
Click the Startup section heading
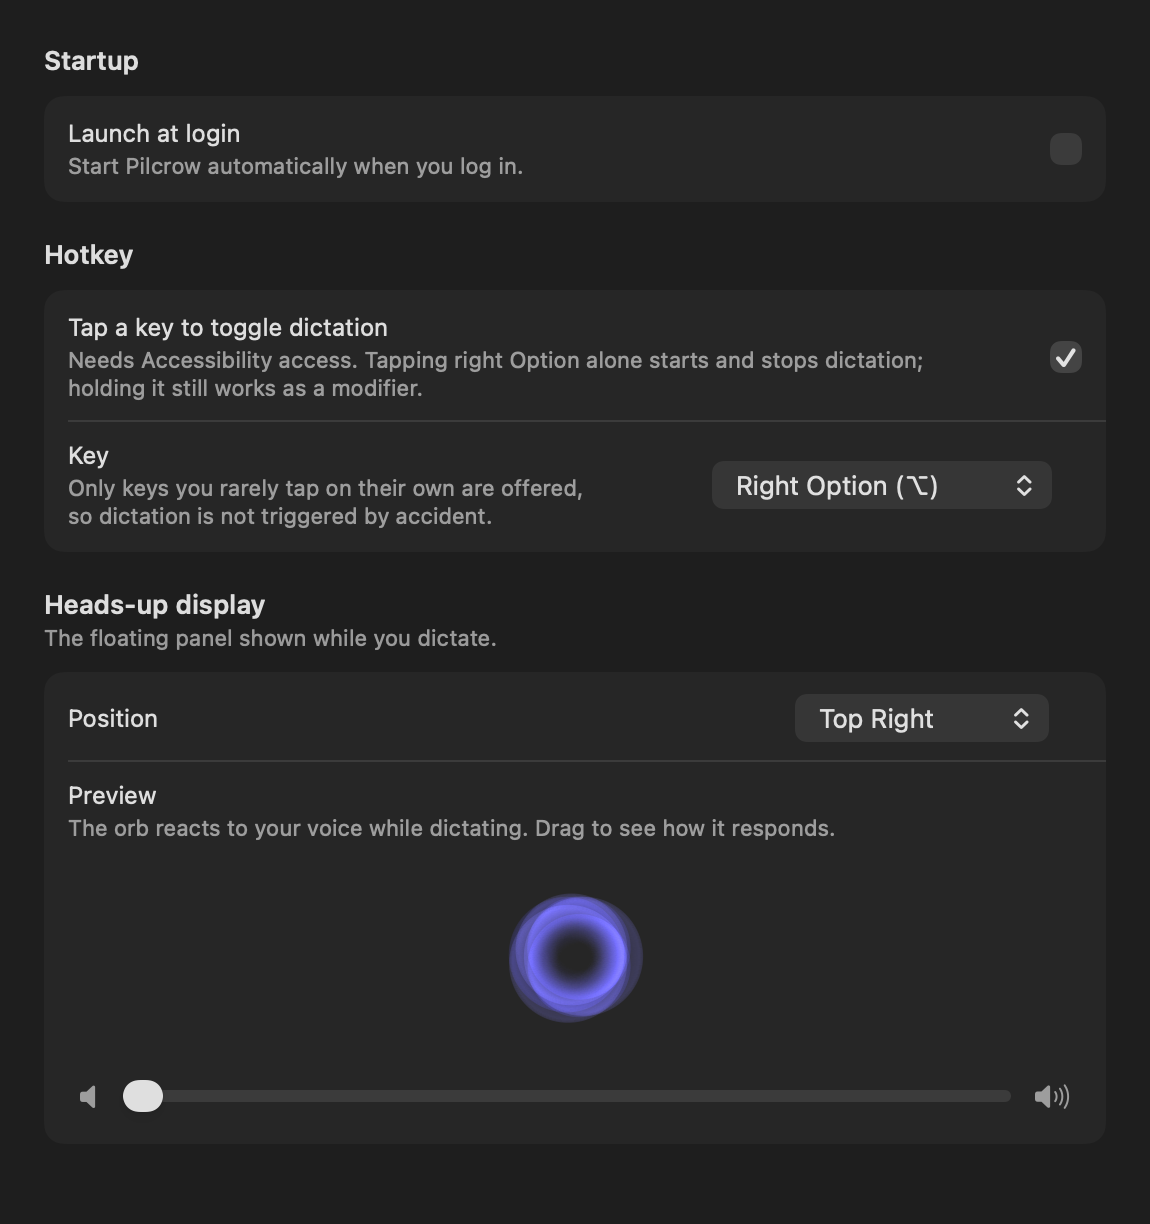[x=91, y=61]
